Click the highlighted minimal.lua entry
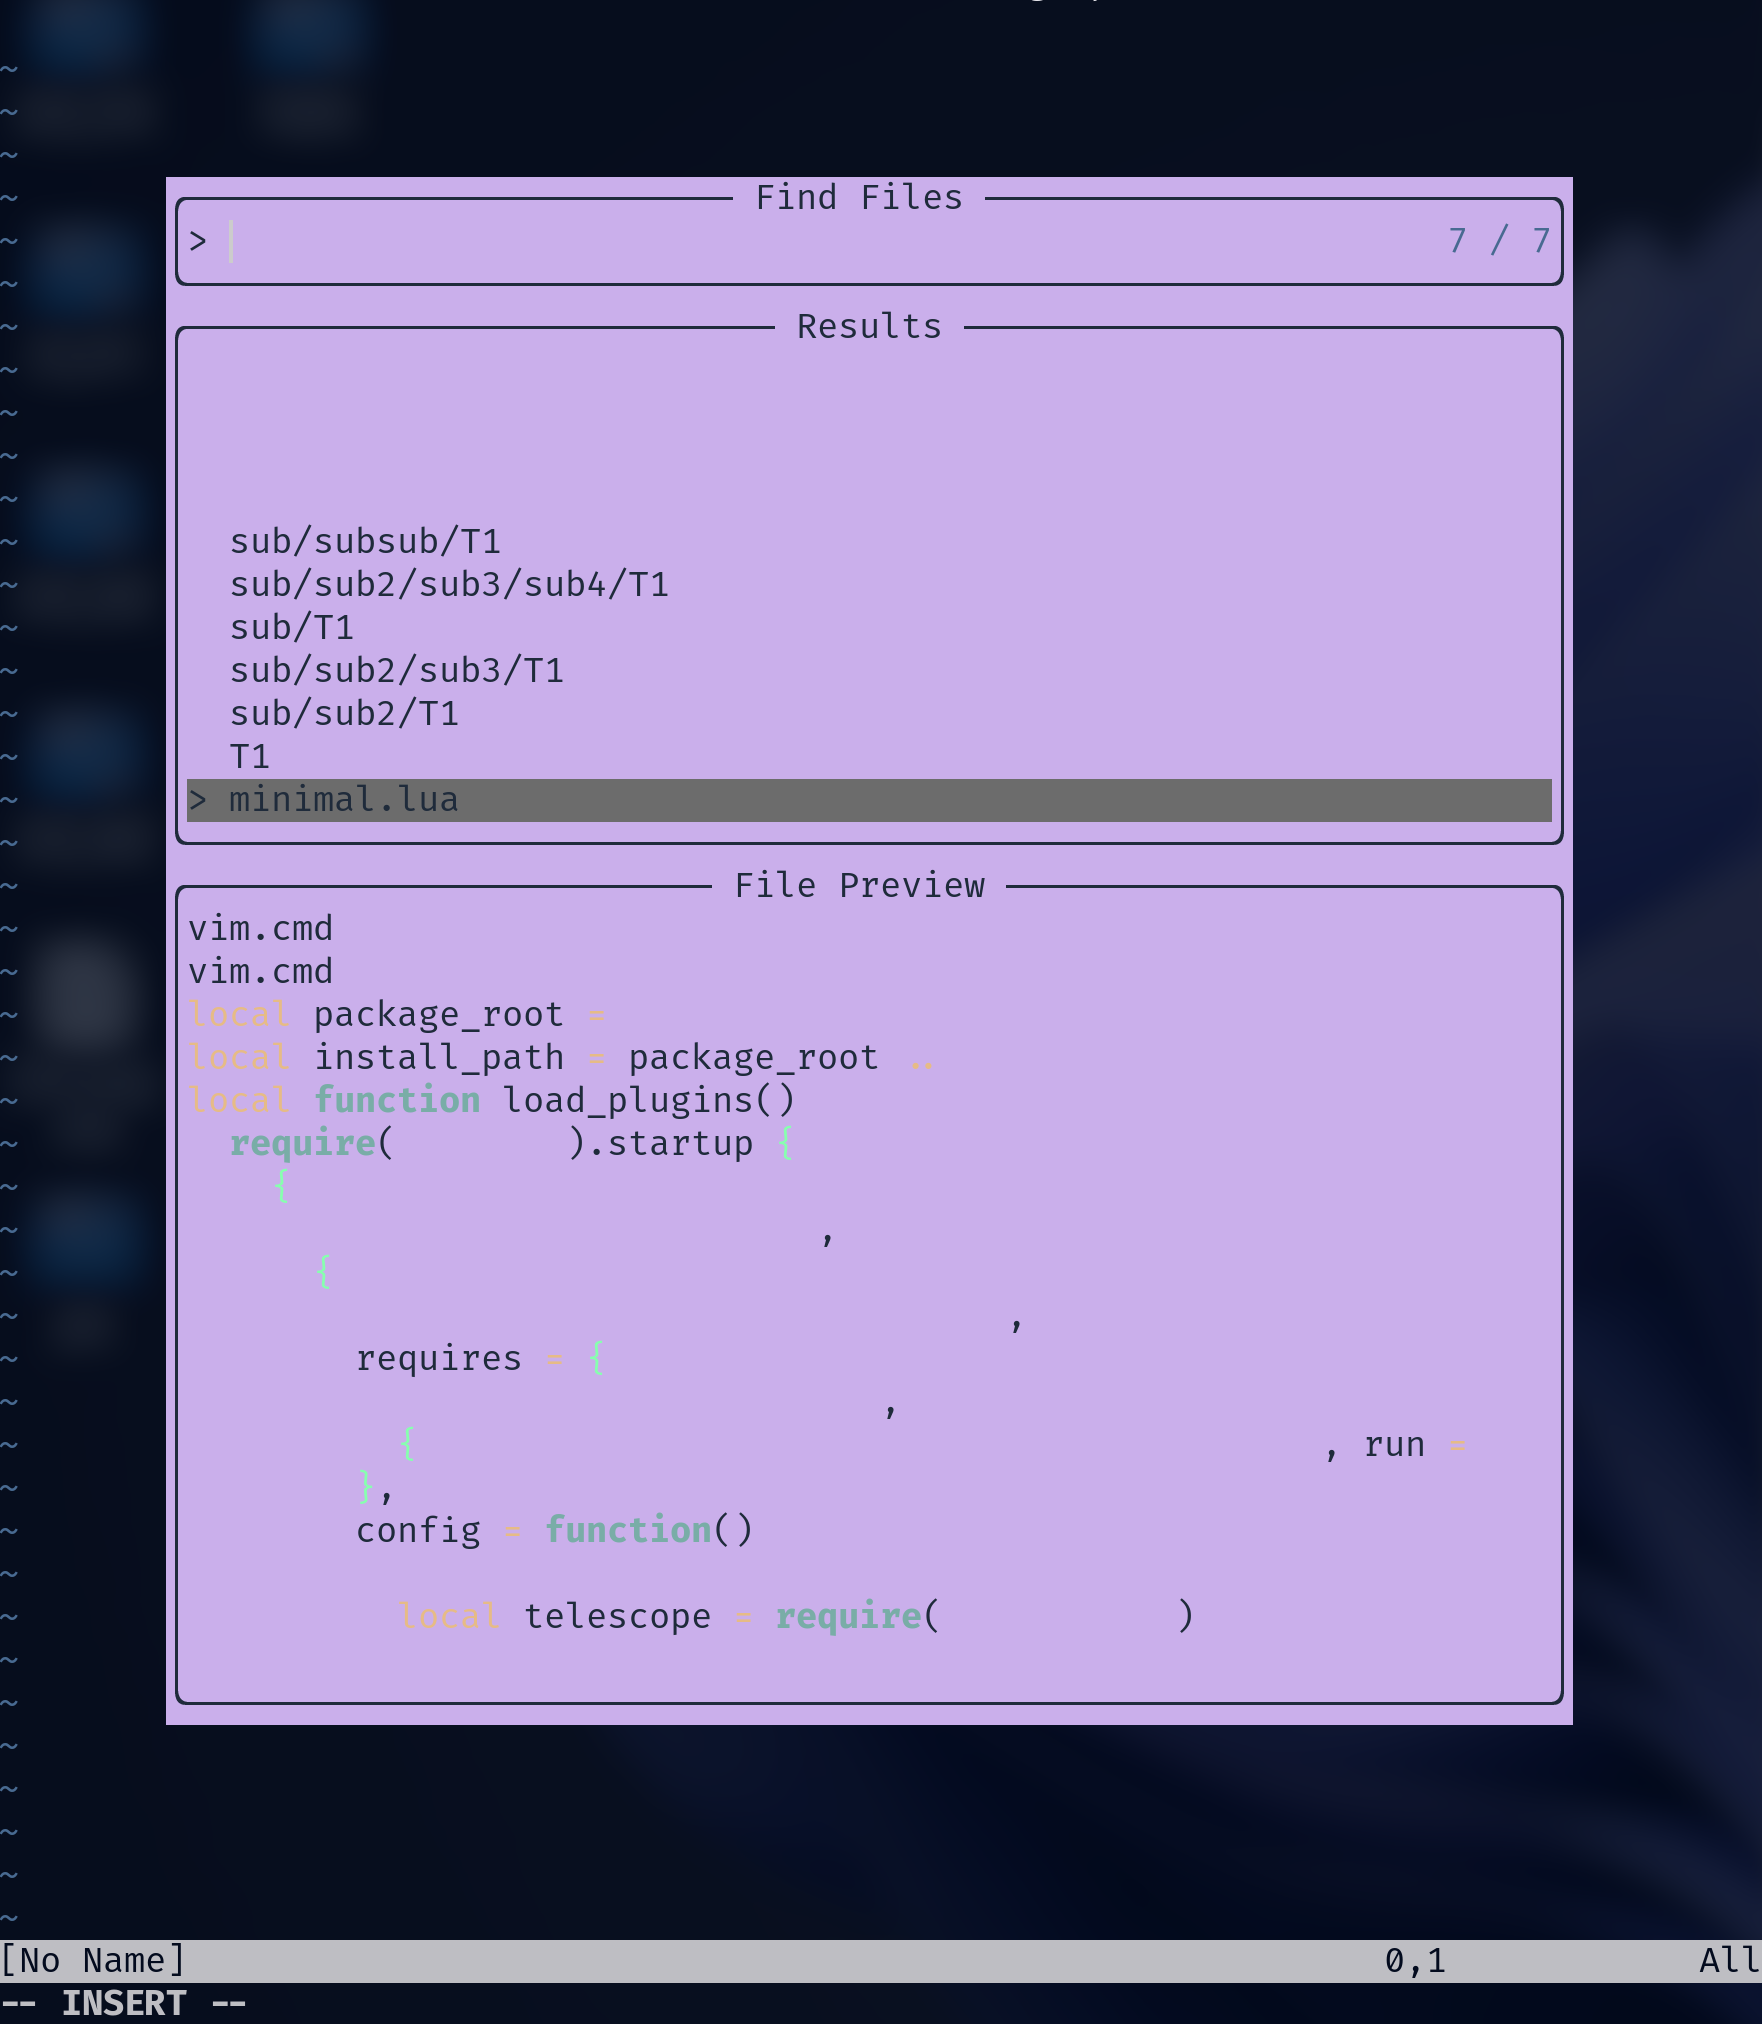This screenshot has width=1762, height=2024. (x=343, y=799)
